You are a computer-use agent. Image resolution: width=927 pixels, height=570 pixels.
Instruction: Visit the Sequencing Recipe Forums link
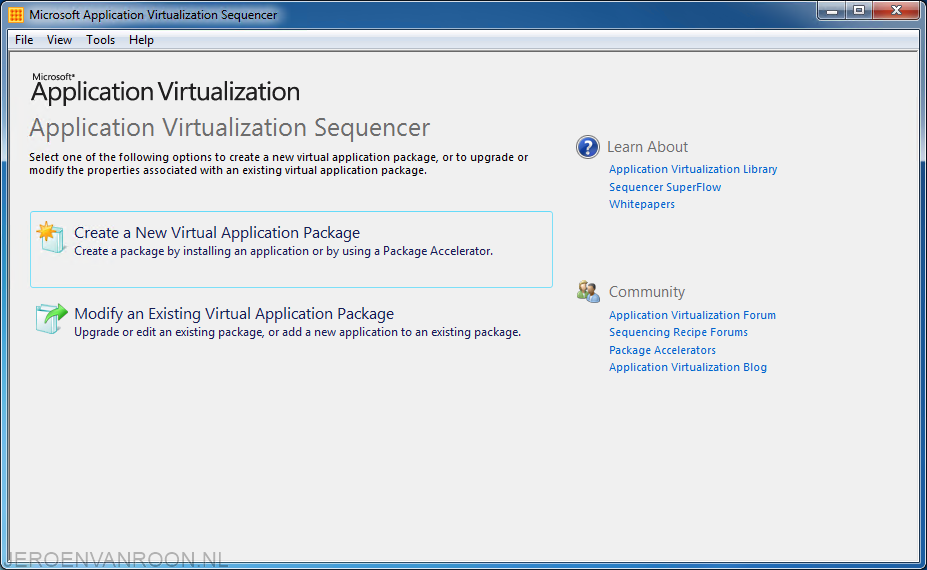(x=678, y=332)
